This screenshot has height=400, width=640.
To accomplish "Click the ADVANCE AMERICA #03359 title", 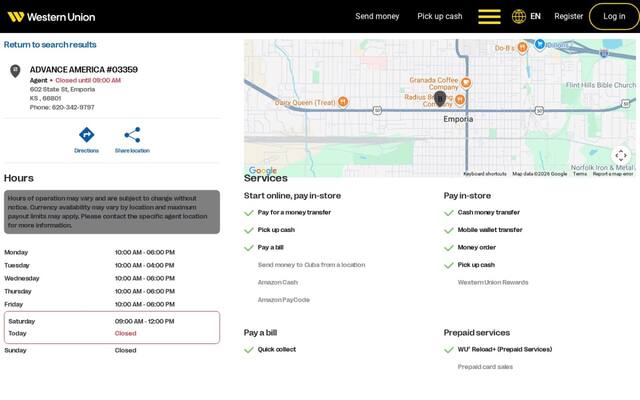I will pyautogui.click(x=84, y=69).
